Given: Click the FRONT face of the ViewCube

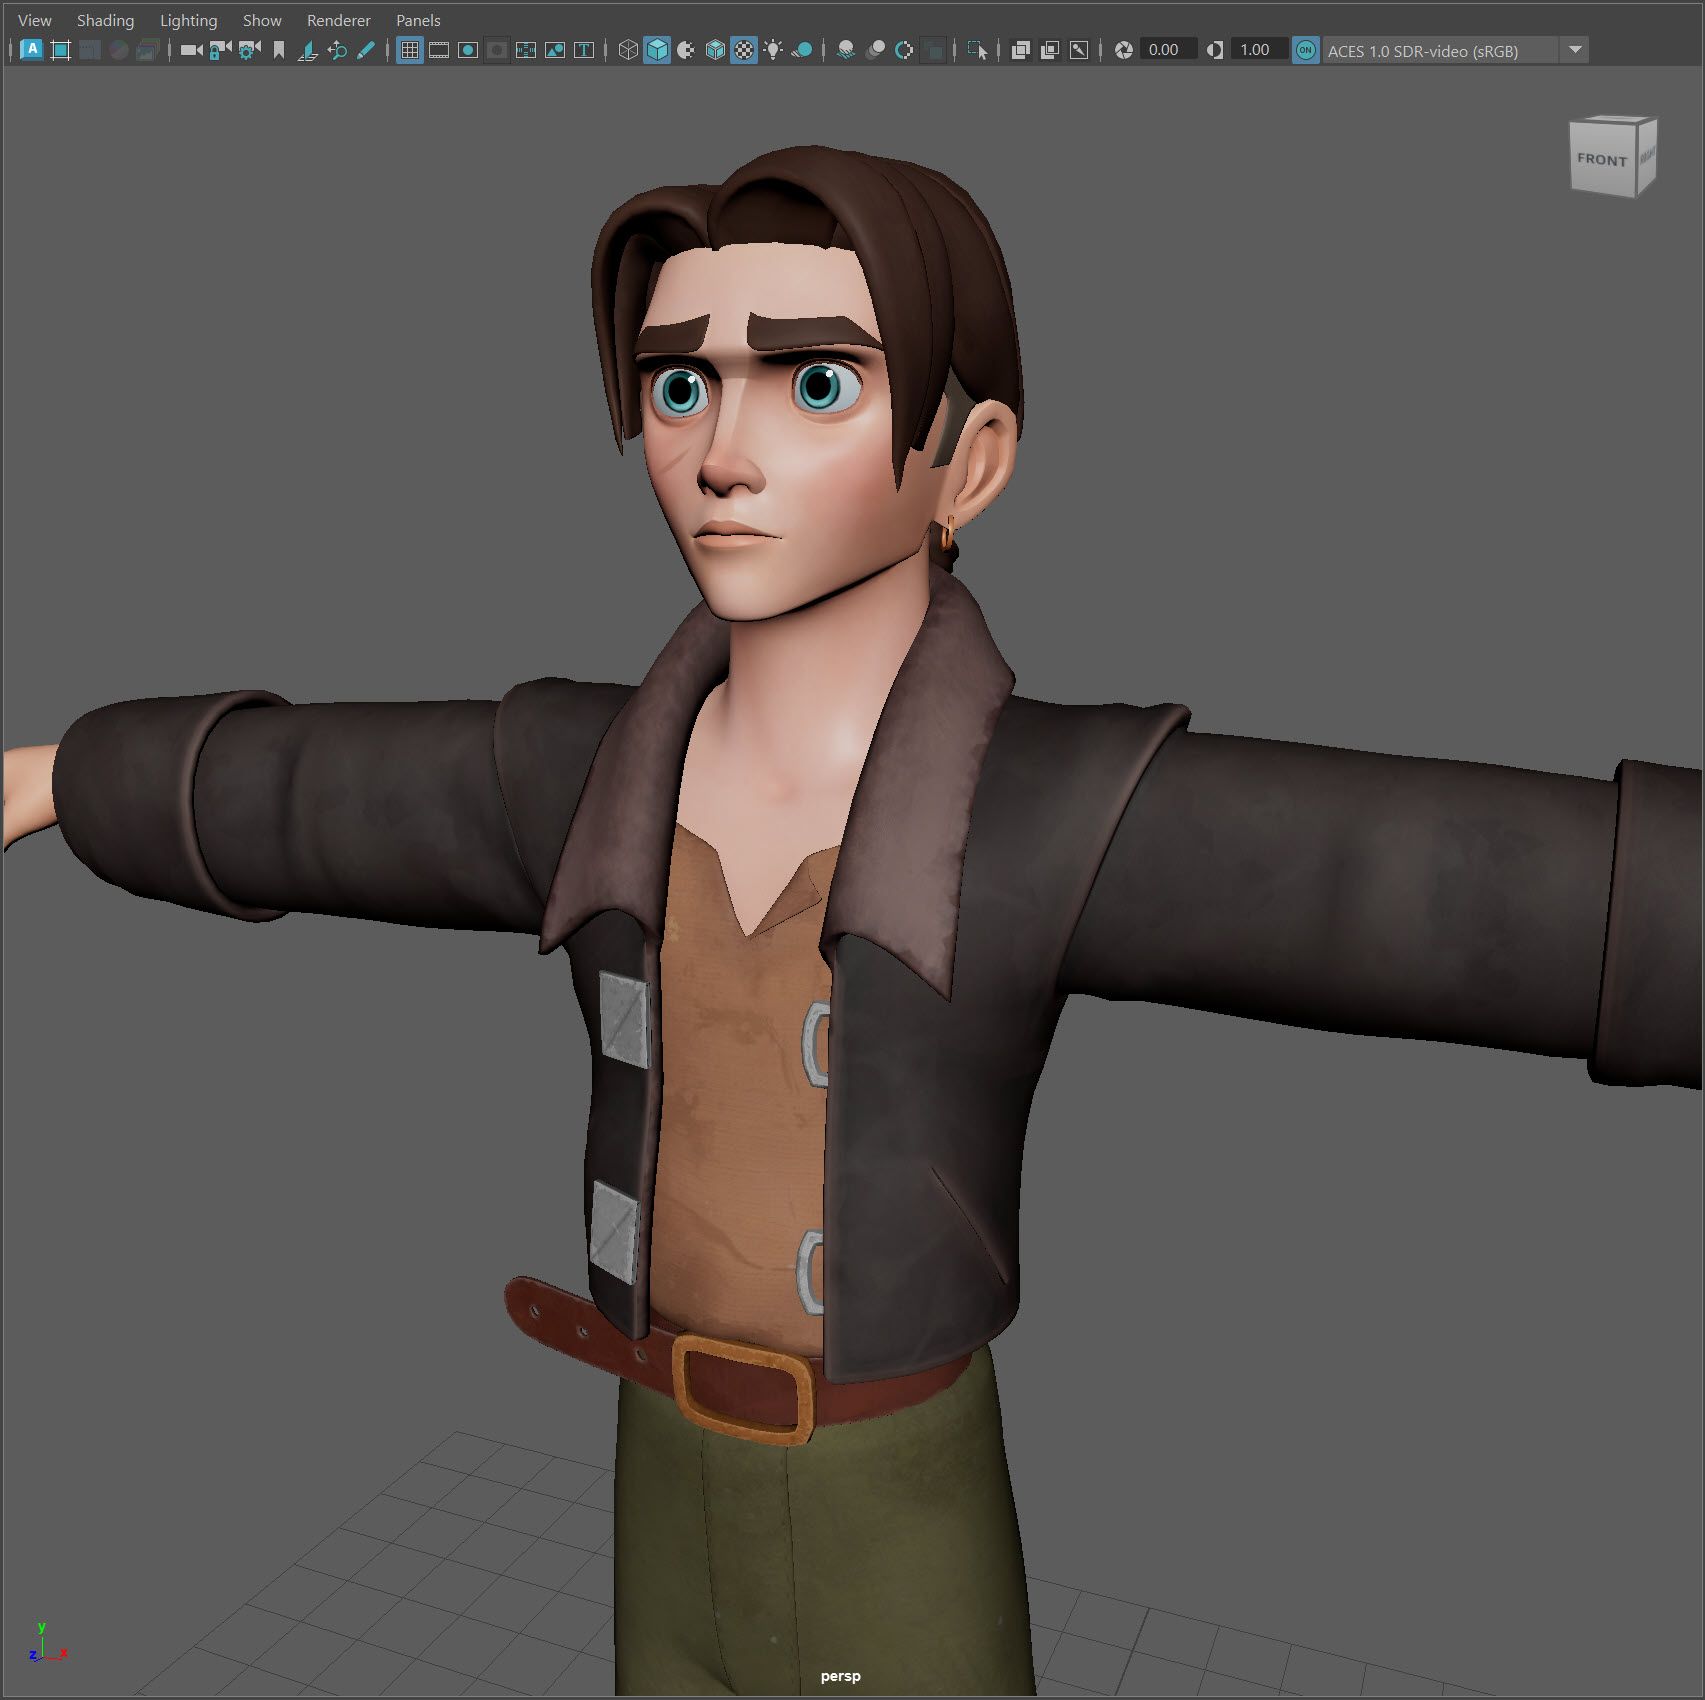Looking at the screenshot, I should click(1602, 159).
